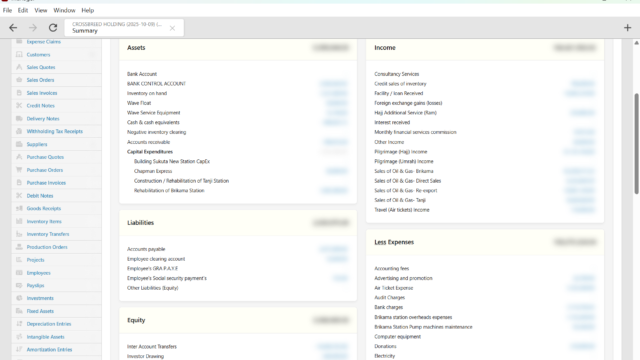Click the scrollbar up arrow
Image resolution: width=640 pixels, height=360 pixels.
coord(636,42)
